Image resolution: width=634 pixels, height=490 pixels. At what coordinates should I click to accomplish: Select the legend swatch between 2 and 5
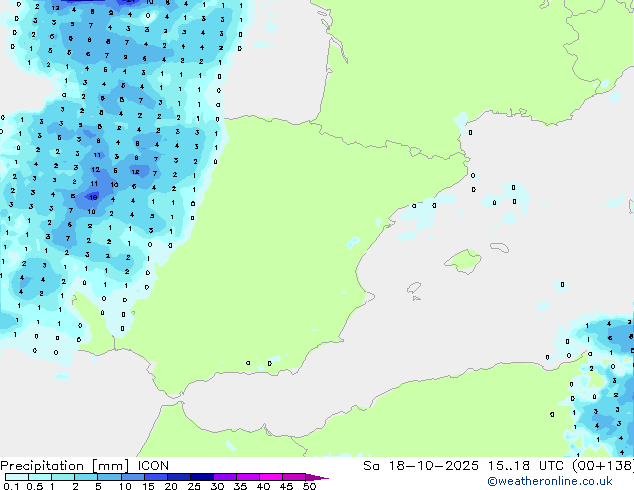click(86, 477)
